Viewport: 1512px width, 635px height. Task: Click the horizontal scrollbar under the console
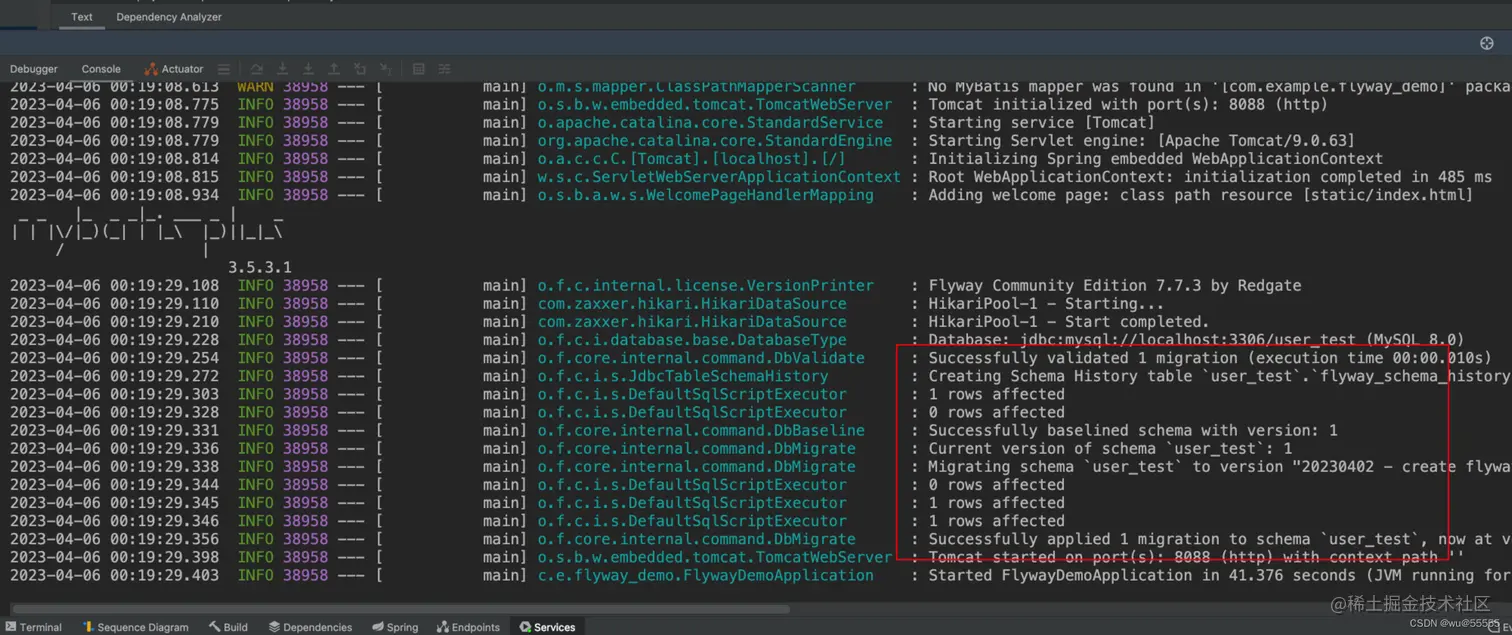click(x=401, y=608)
